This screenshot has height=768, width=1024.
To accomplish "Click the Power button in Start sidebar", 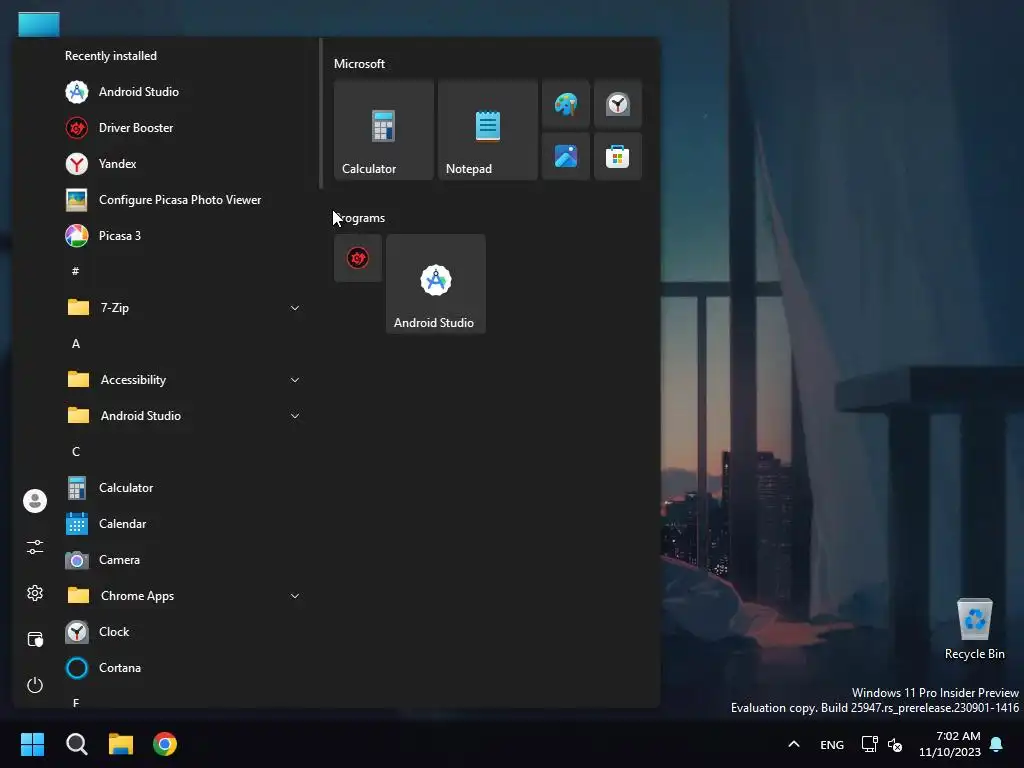I will [x=35, y=684].
